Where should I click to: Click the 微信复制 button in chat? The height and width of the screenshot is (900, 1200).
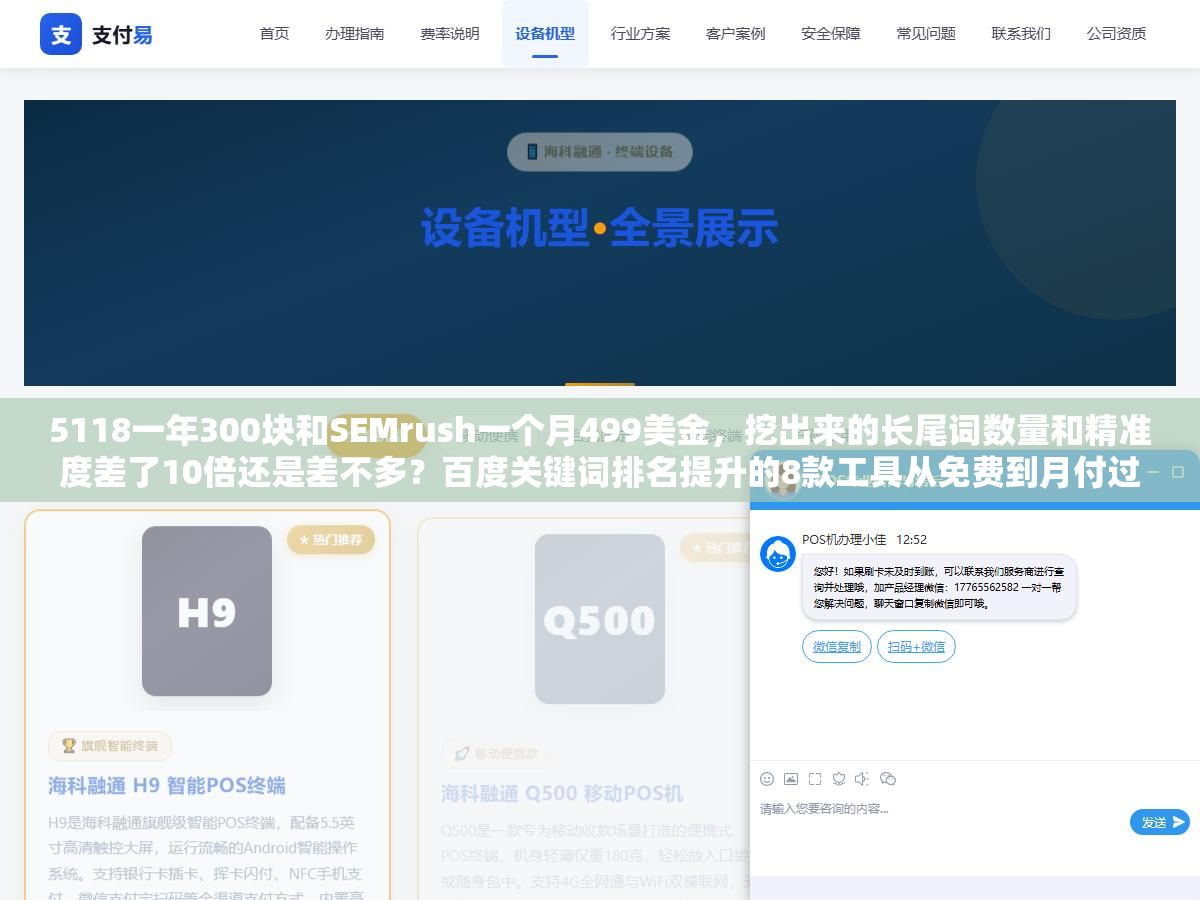(x=837, y=647)
